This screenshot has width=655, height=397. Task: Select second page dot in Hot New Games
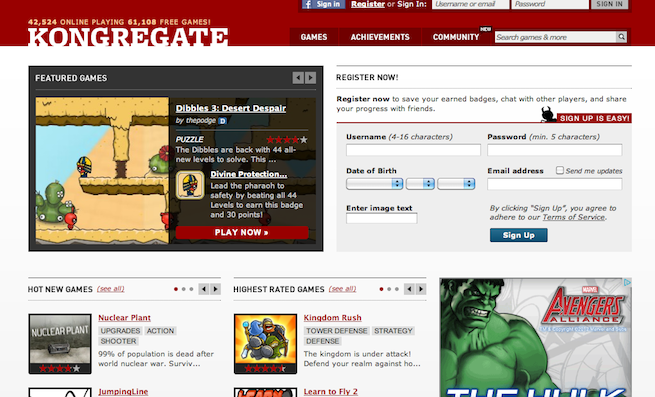tap(183, 289)
